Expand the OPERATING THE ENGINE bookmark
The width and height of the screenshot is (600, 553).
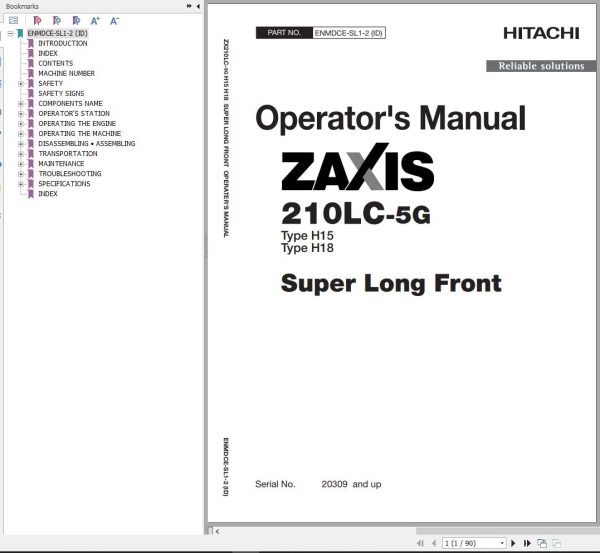pyautogui.click(x=21, y=124)
